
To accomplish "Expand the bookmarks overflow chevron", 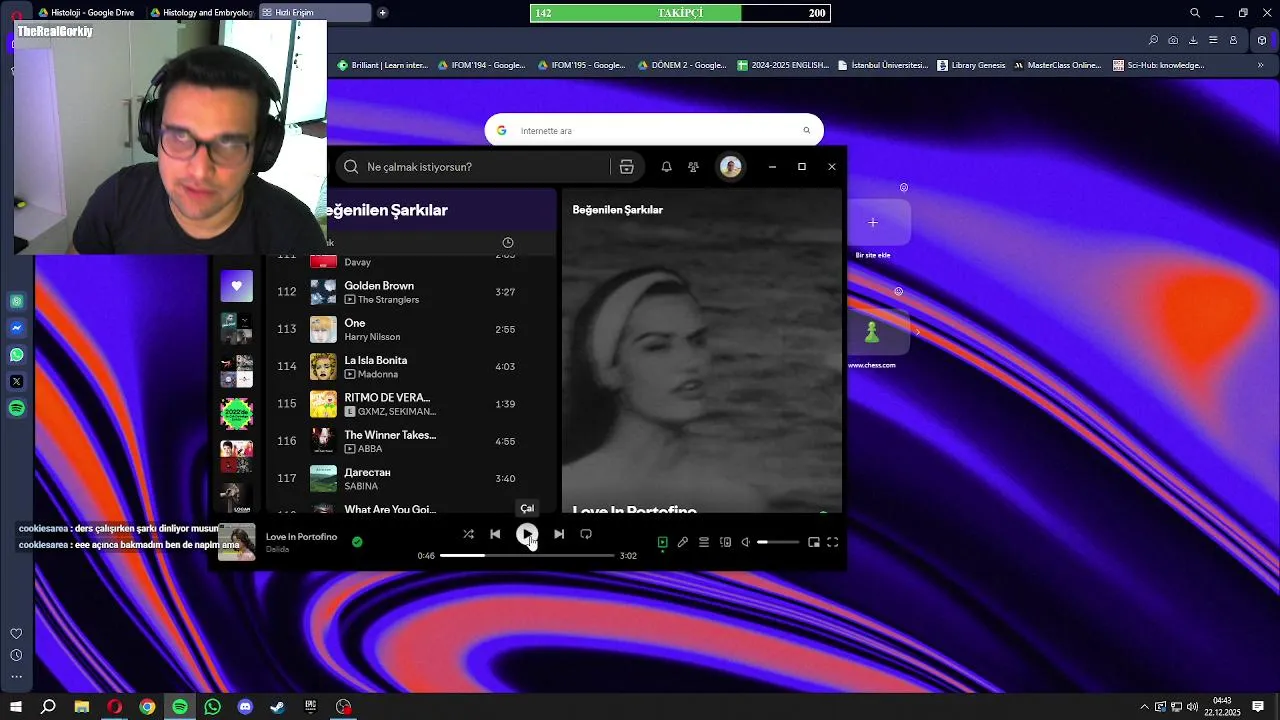I will (x=1260, y=65).
